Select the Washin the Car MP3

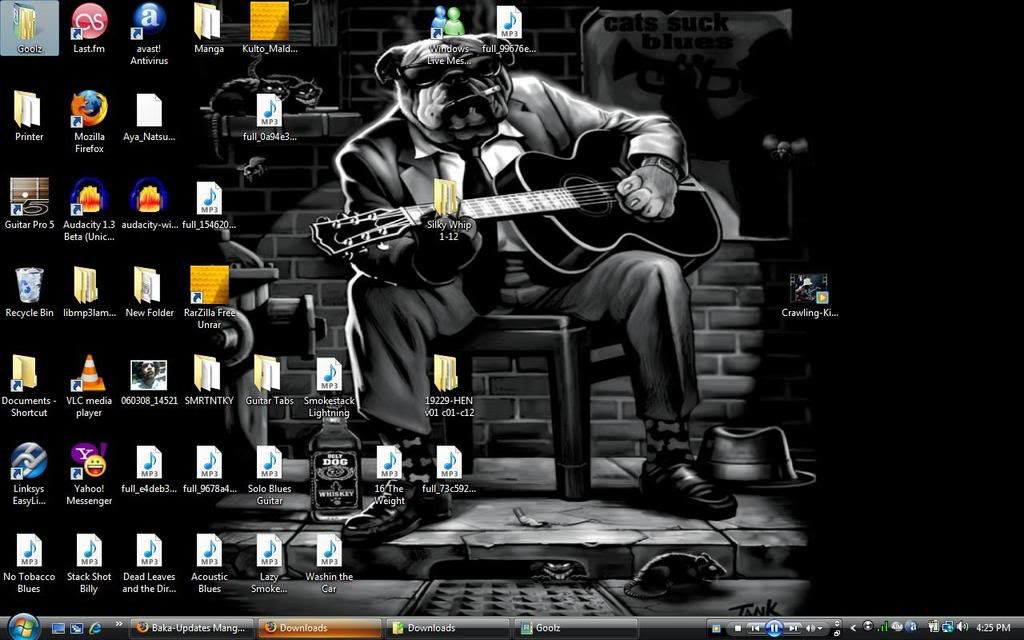(x=329, y=563)
